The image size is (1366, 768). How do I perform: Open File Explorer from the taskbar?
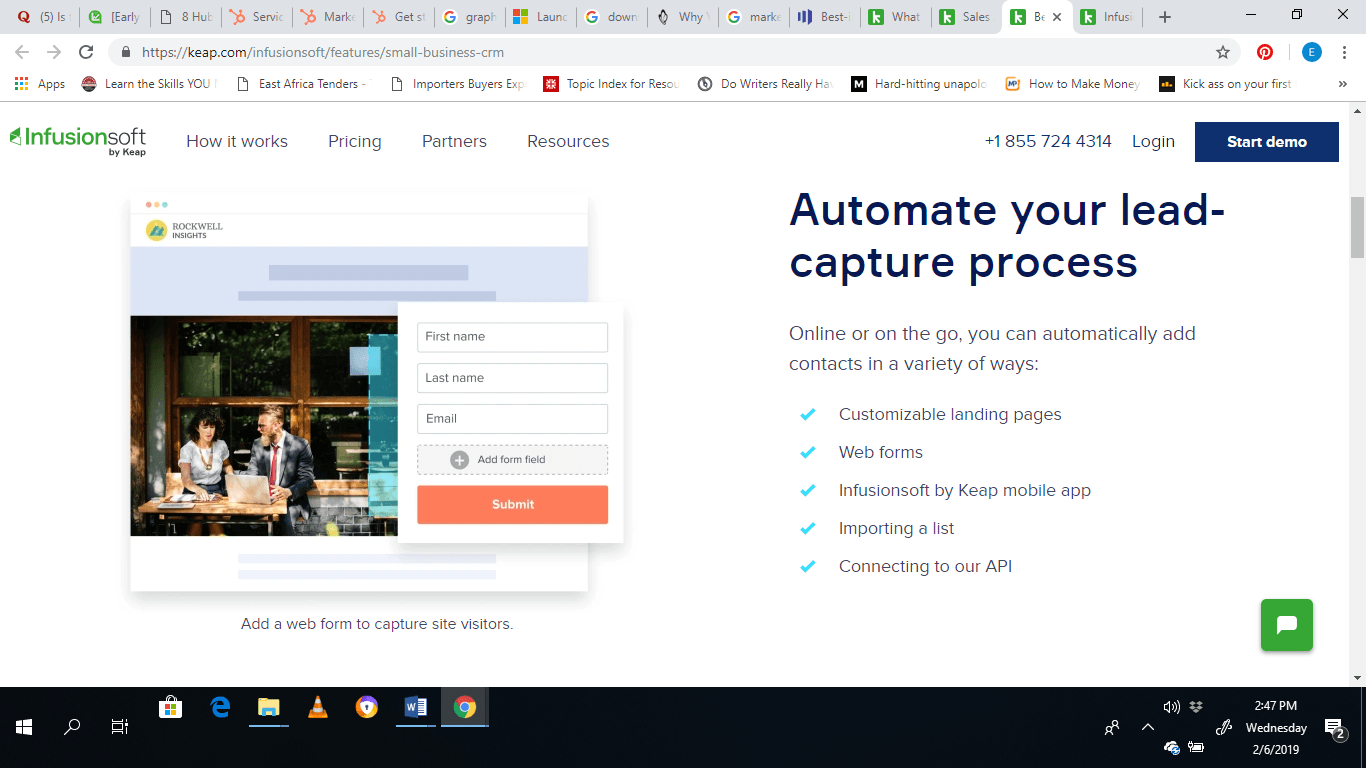coord(269,707)
